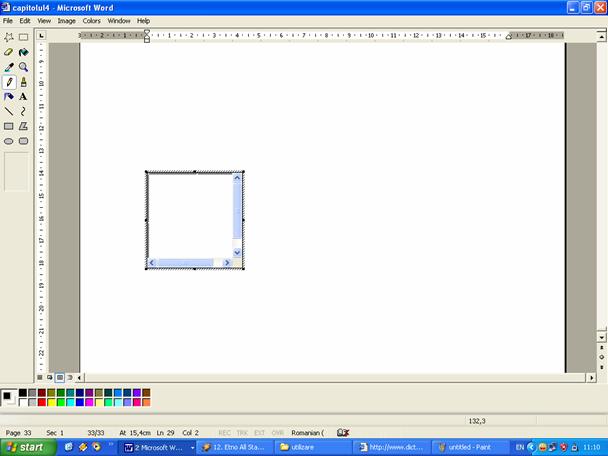Open the Colors menu
The height and width of the screenshot is (456, 608).
(x=91, y=20)
